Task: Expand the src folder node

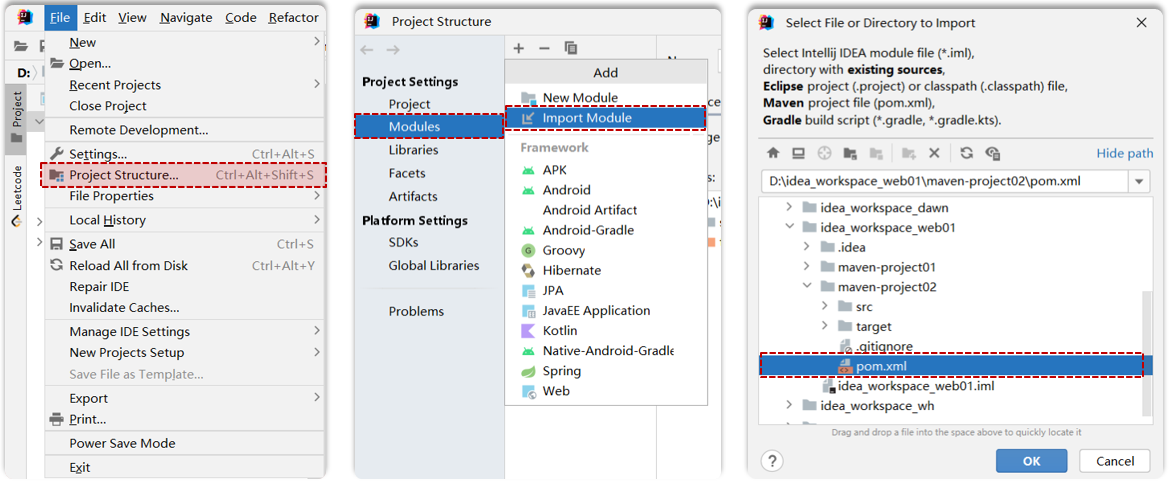Action: pyautogui.click(x=825, y=307)
